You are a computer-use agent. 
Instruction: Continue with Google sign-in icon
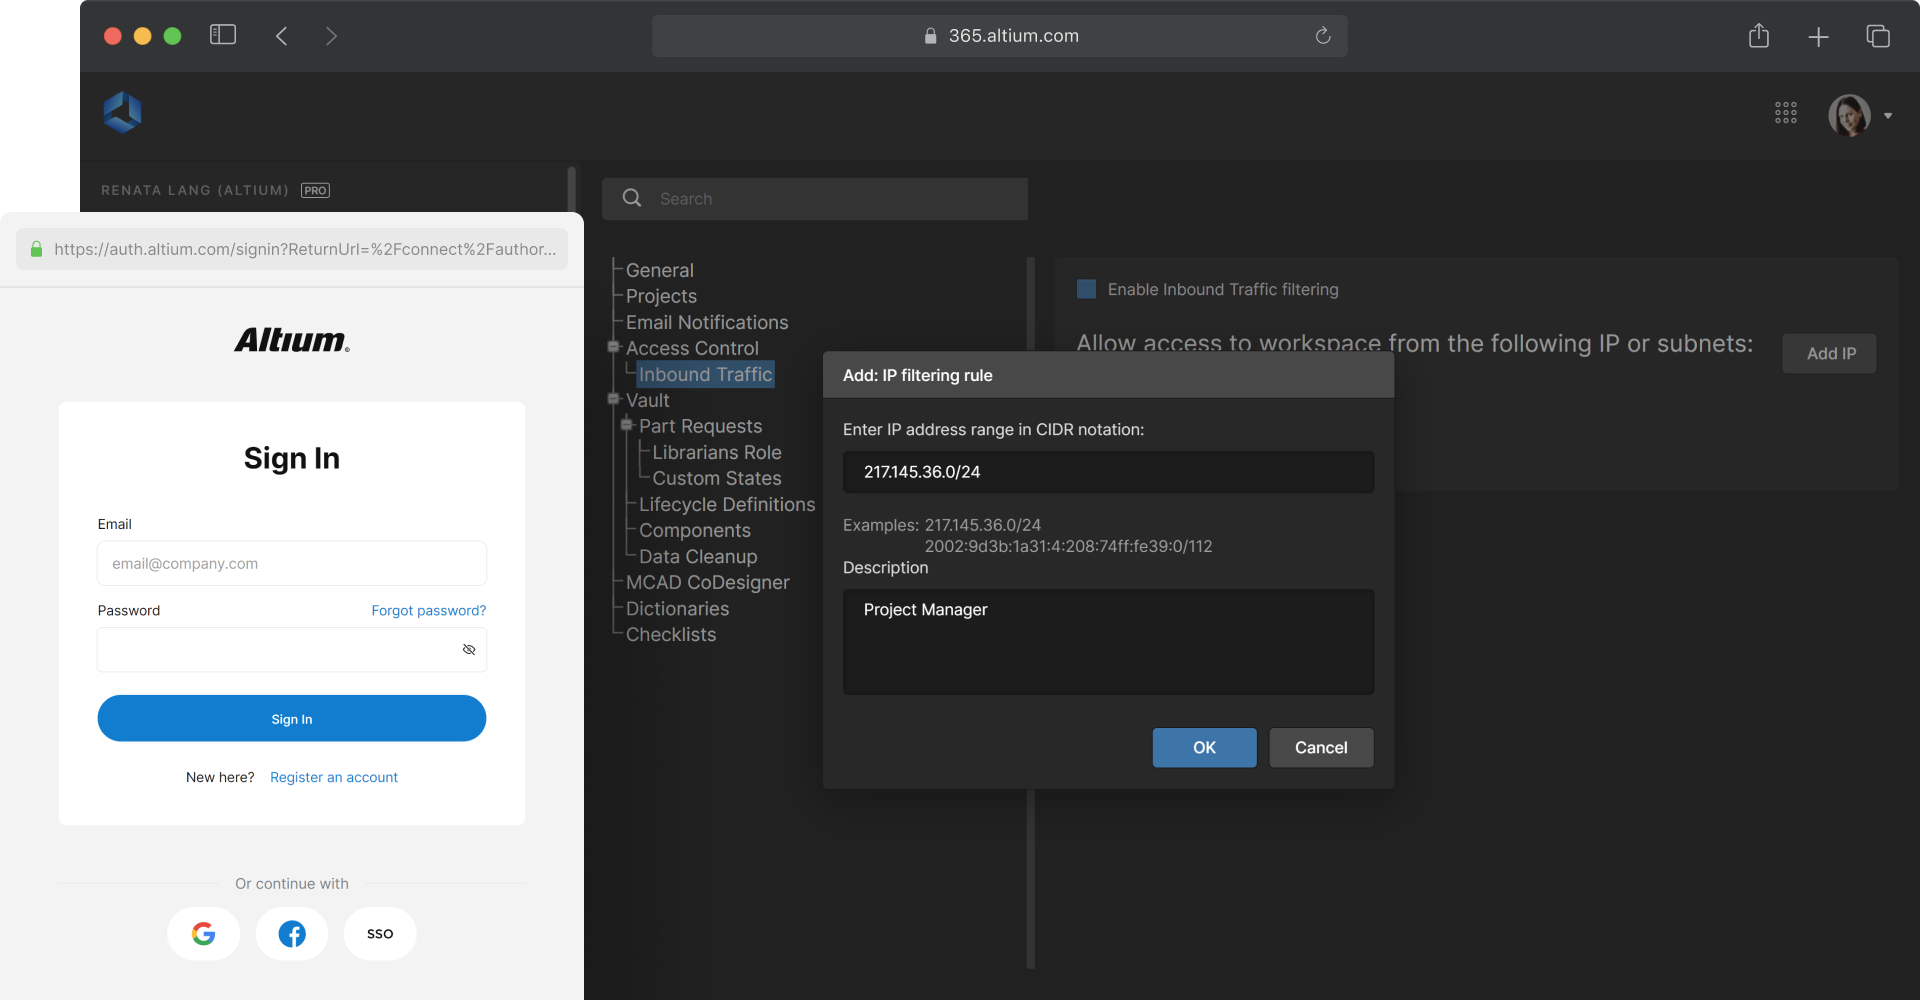(204, 933)
